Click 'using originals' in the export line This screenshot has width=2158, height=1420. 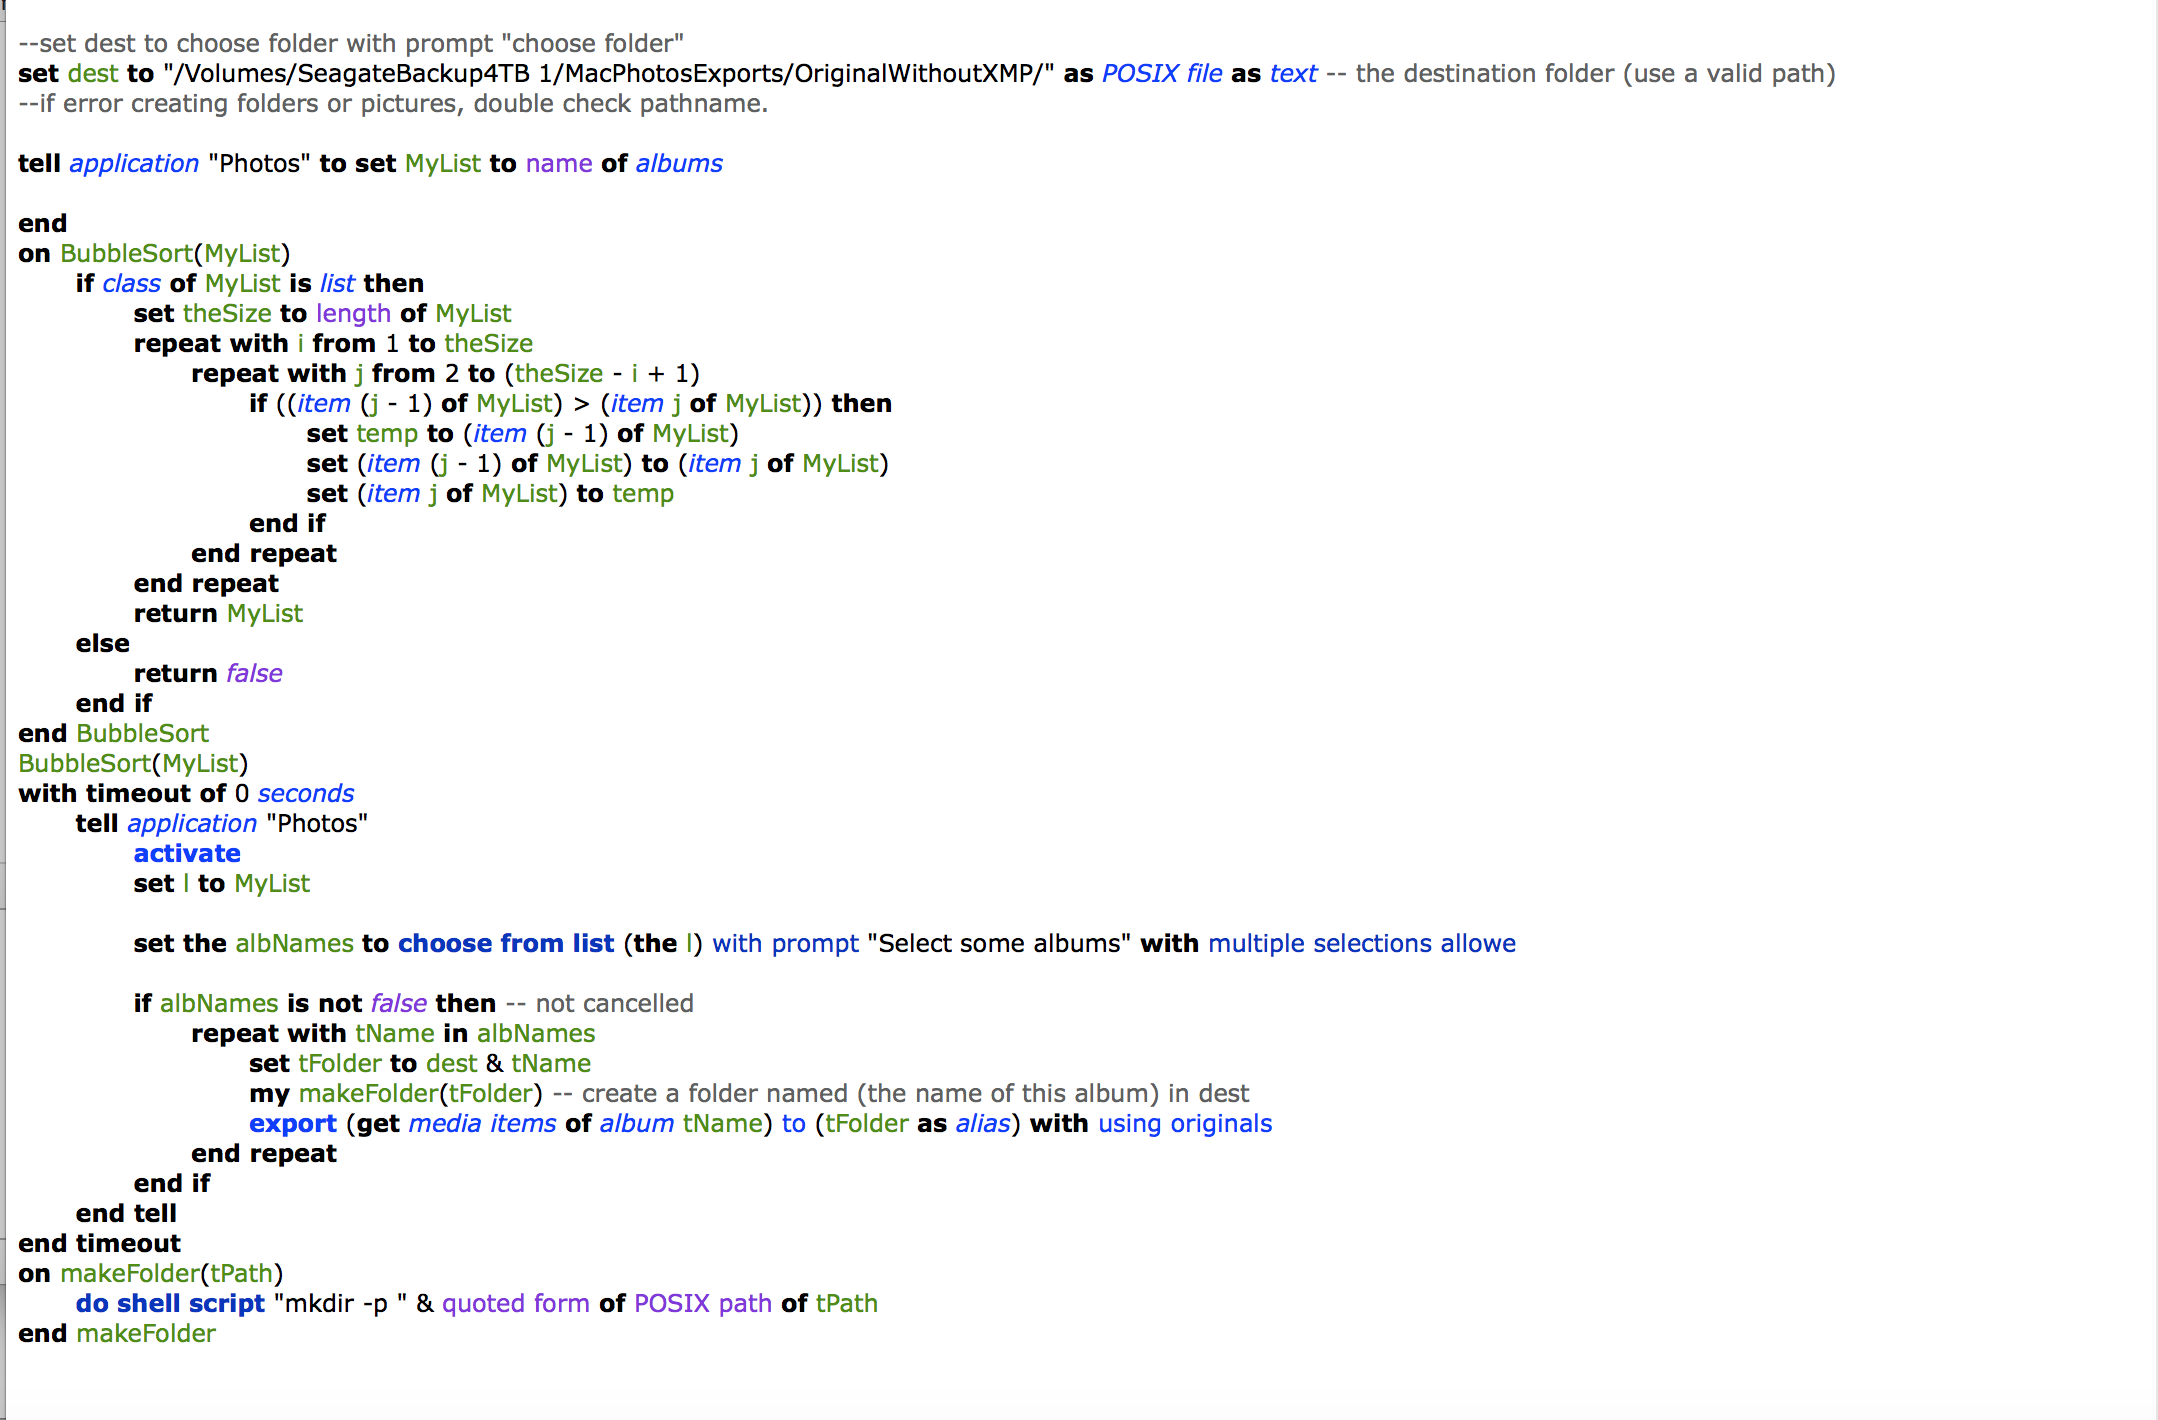point(1184,1123)
